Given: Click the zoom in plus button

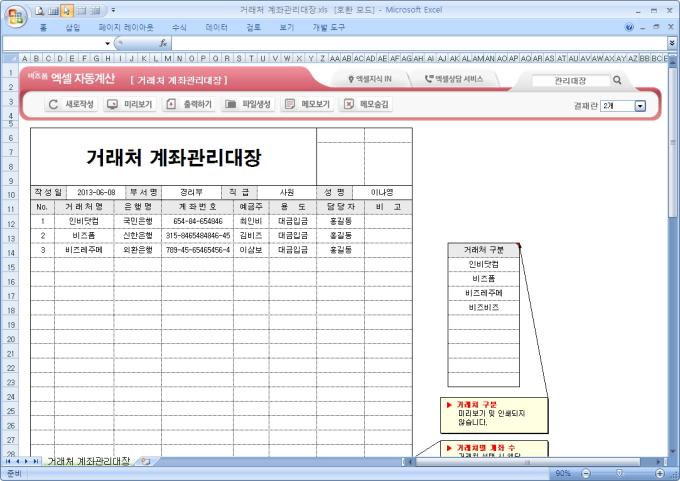Looking at the screenshot, I should tap(660, 473).
